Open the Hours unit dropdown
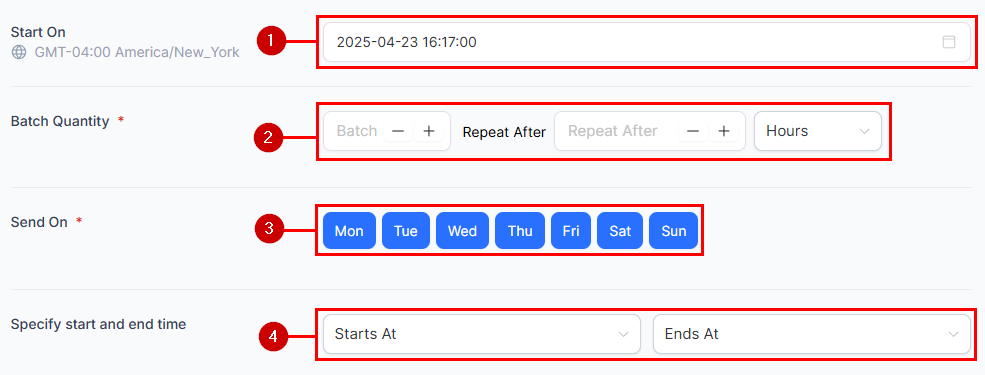The height and width of the screenshot is (375, 985). pyautogui.click(x=818, y=131)
